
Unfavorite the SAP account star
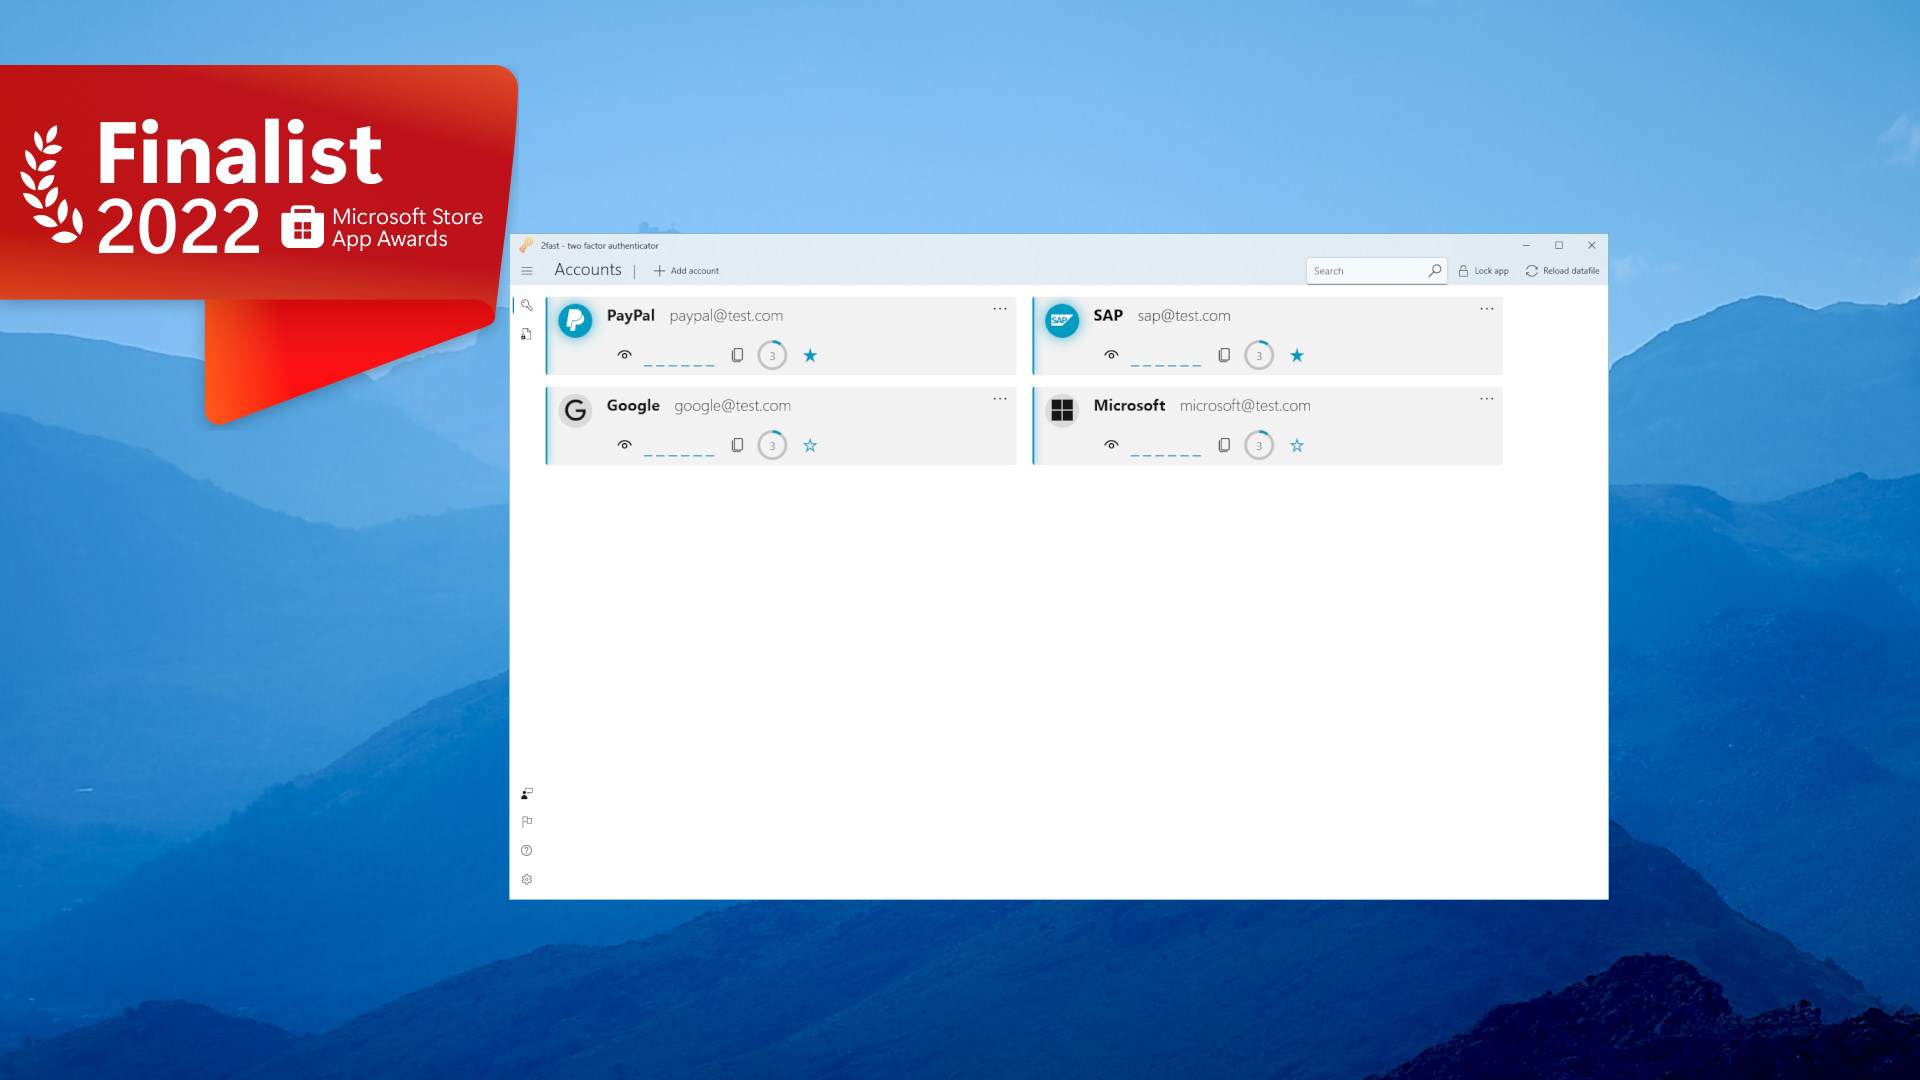[x=1297, y=355]
